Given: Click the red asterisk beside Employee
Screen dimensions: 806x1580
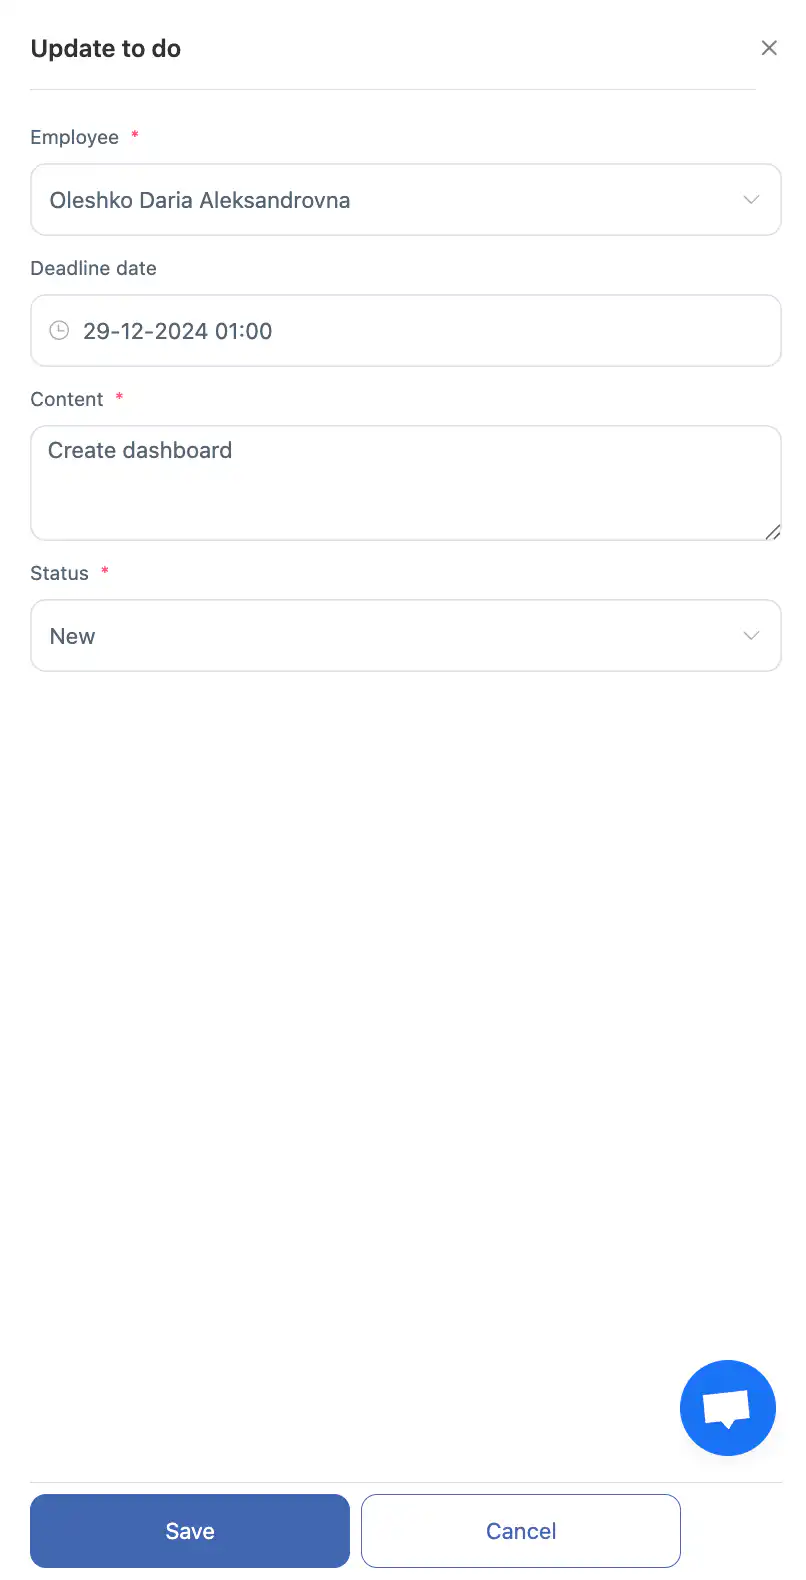Looking at the screenshot, I should [135, 135].
